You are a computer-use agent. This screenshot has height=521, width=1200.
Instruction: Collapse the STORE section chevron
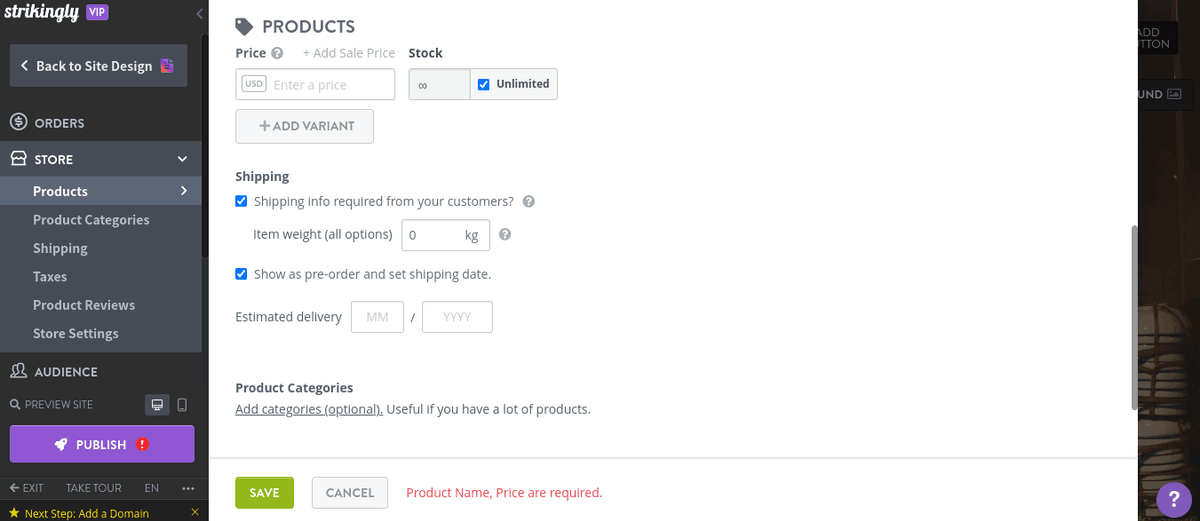(182, 159)
